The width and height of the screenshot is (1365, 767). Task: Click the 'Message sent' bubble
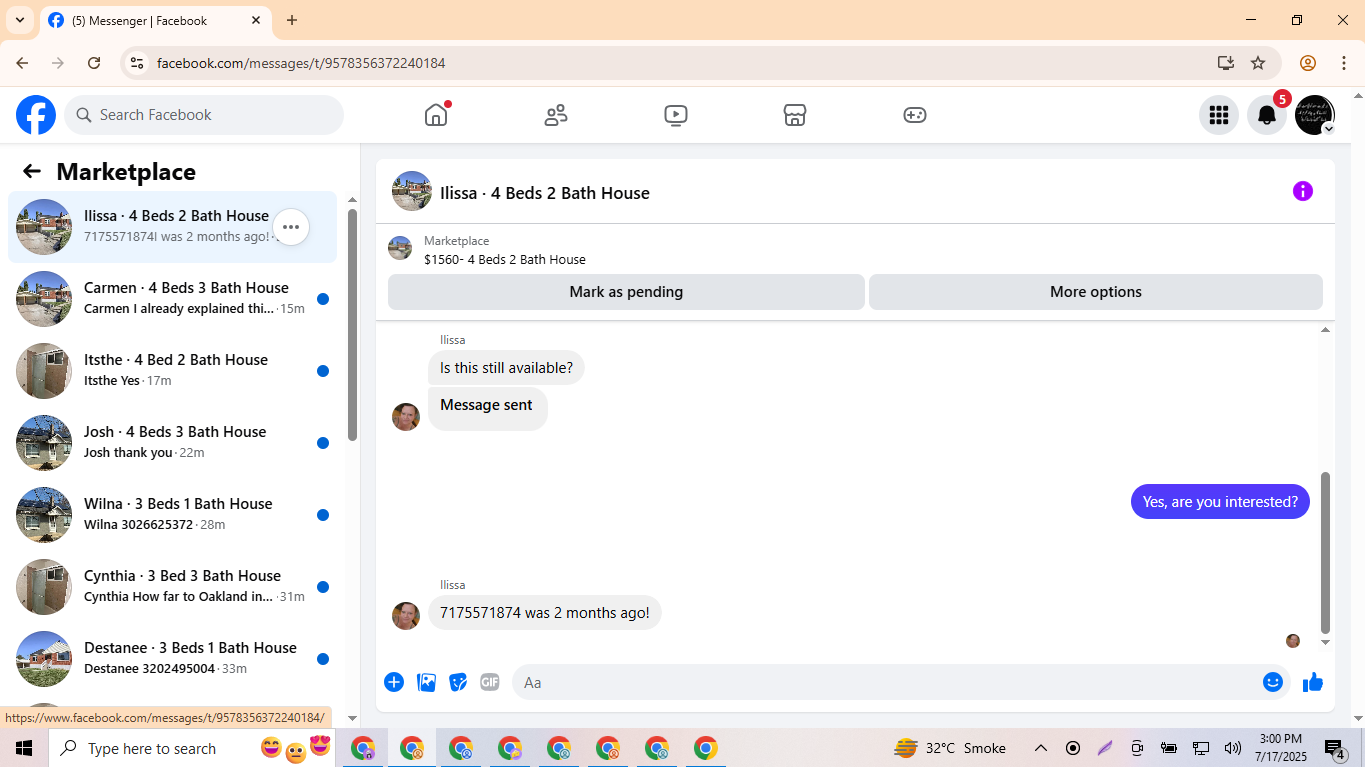[x=487, y=408]
